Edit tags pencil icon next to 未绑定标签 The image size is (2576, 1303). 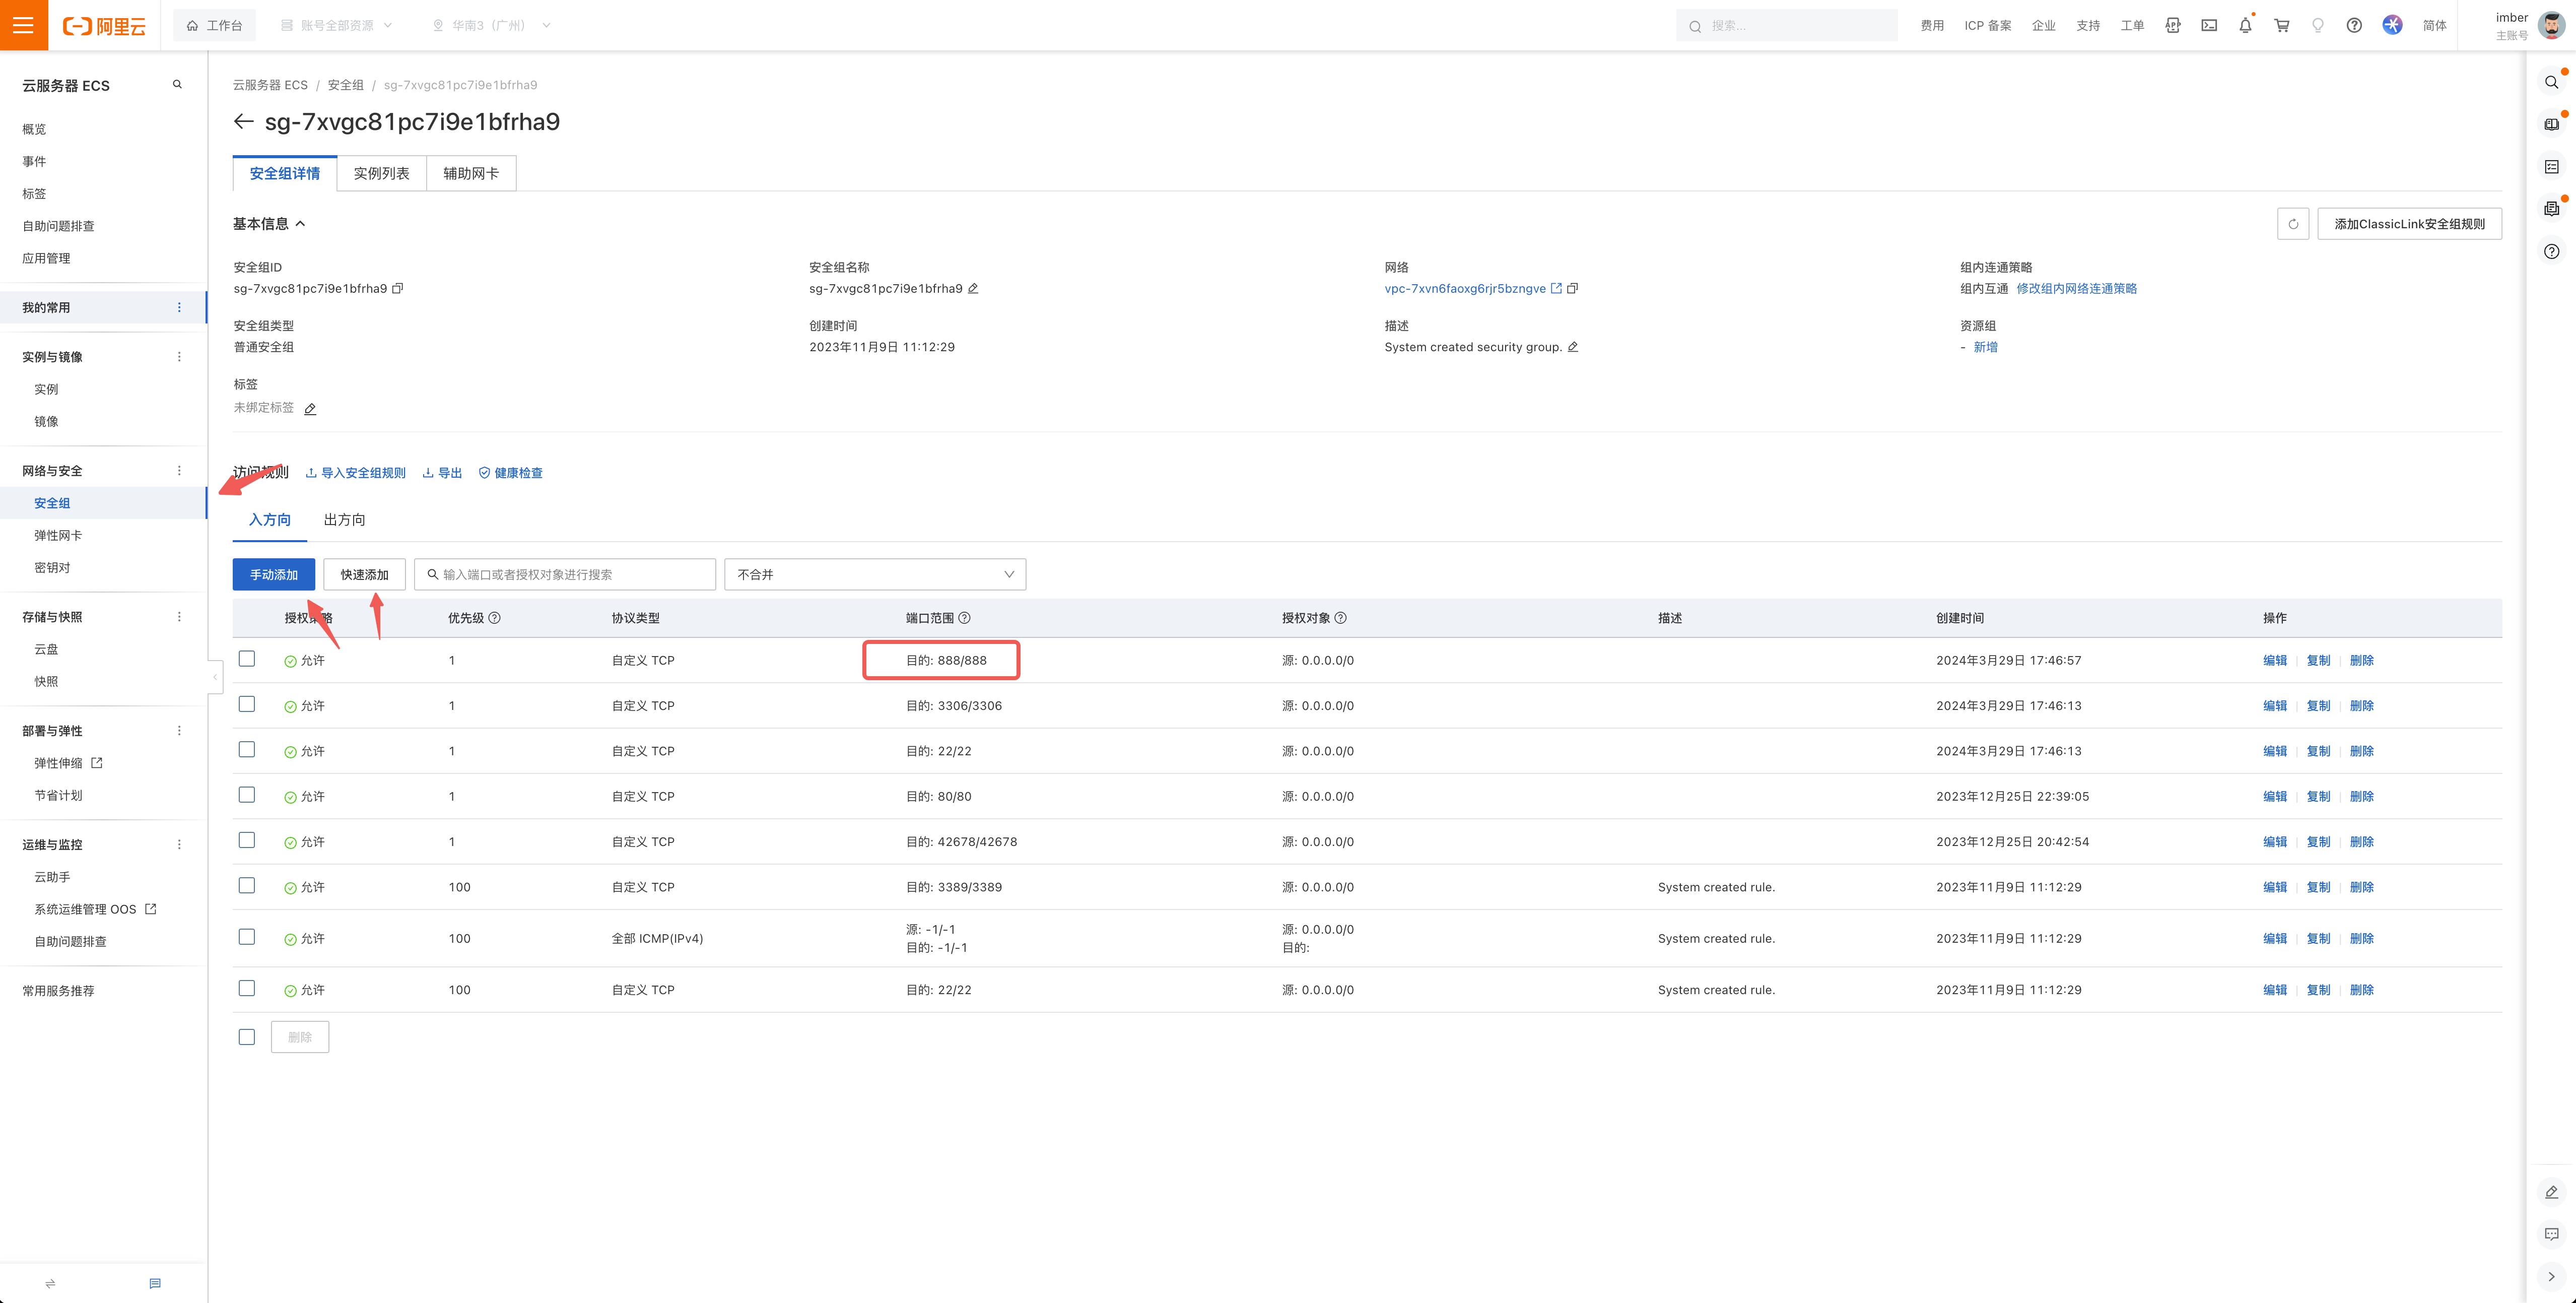[x=310, y=409]
